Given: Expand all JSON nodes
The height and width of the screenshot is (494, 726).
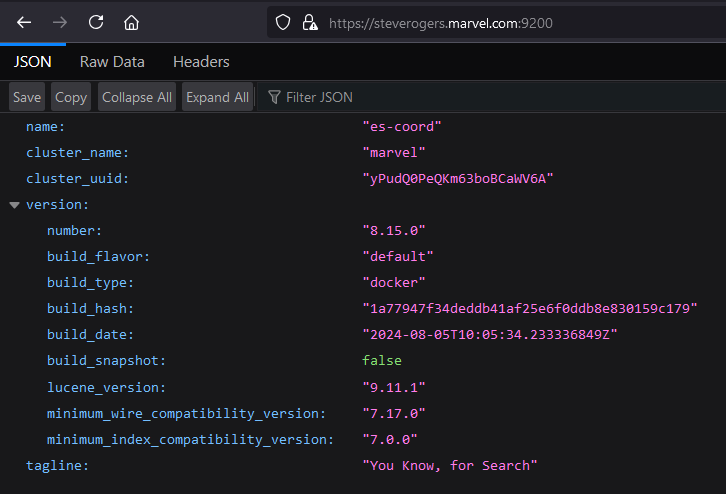Looking at the screenshot, I should coord(217,97).
